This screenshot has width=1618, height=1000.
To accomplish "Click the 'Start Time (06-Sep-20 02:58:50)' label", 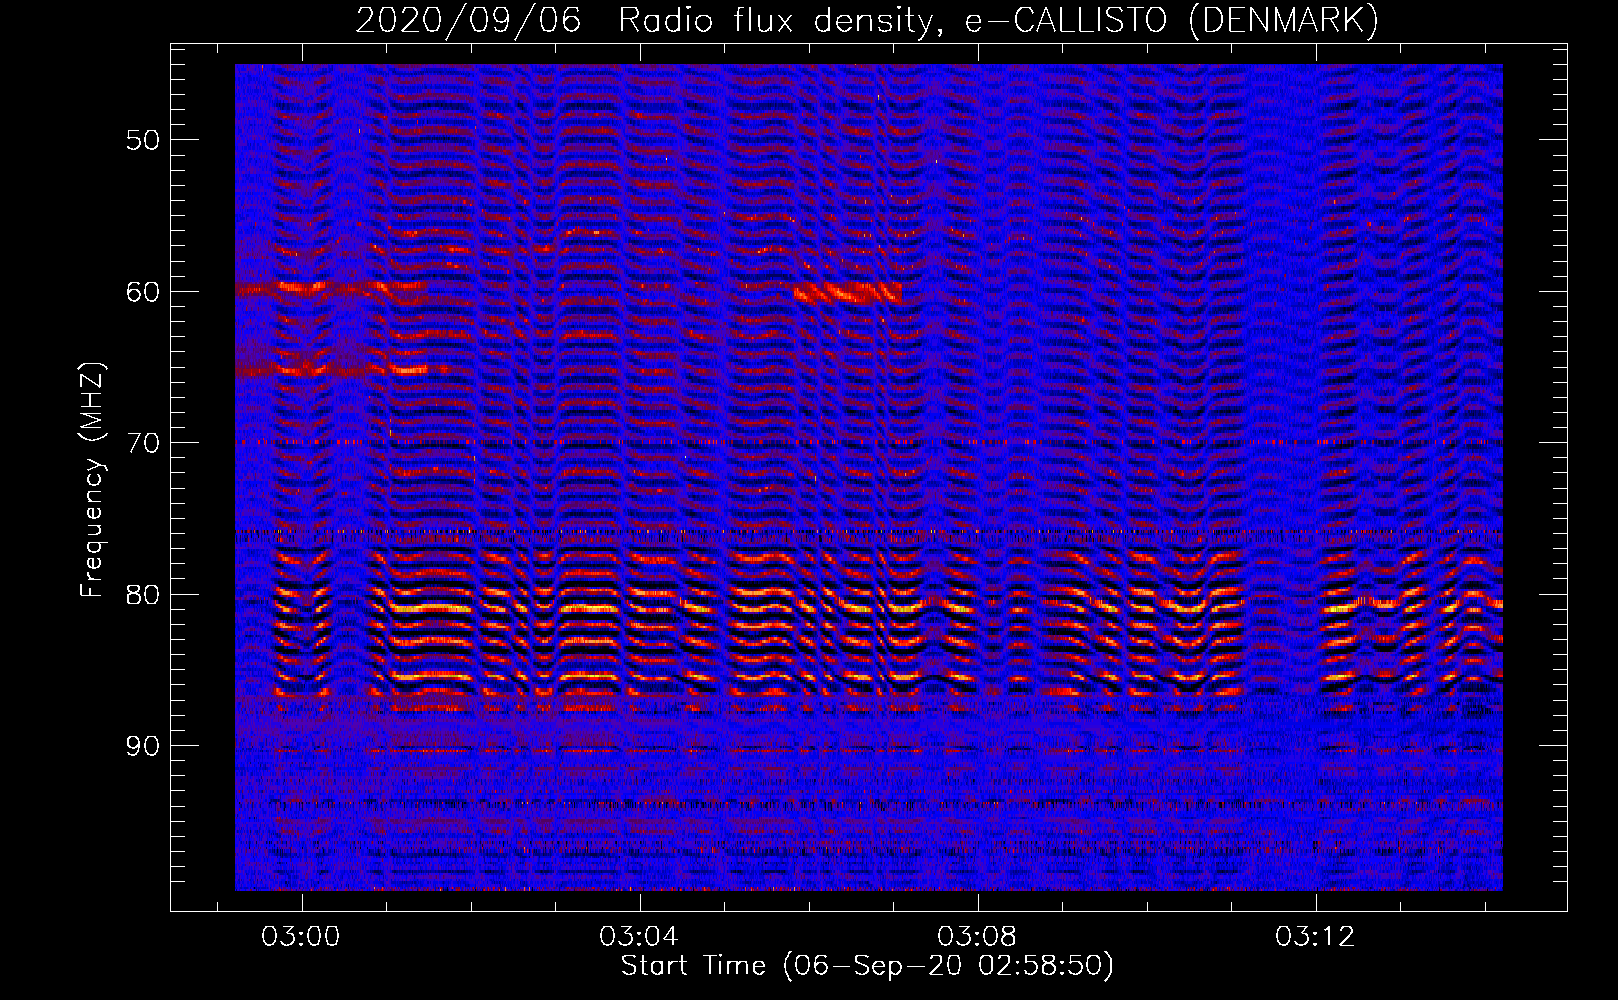I will pos(867,965).
